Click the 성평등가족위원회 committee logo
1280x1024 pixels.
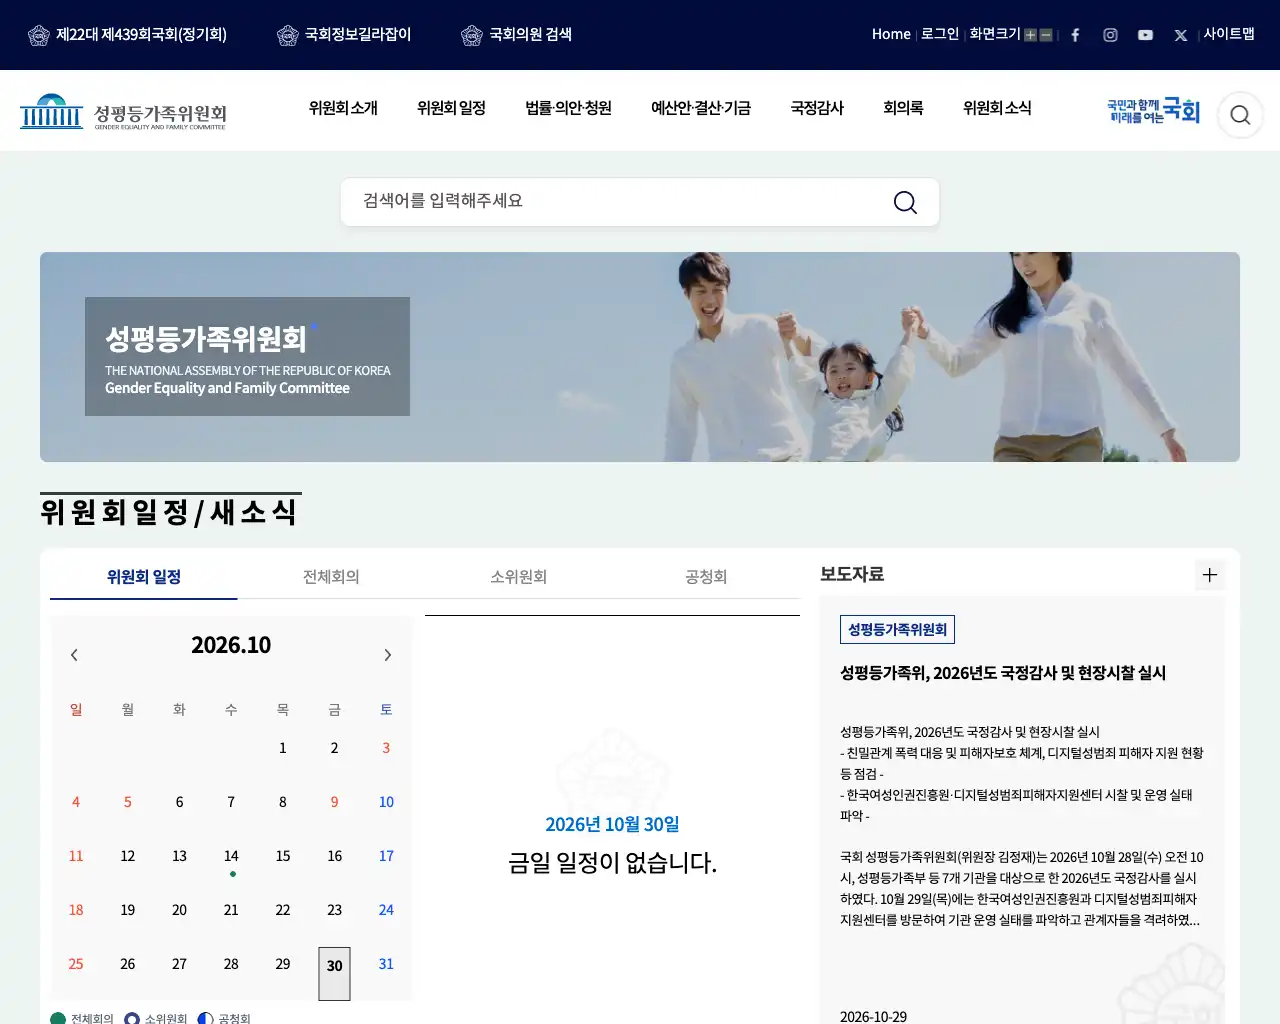[x=123, y=112]
